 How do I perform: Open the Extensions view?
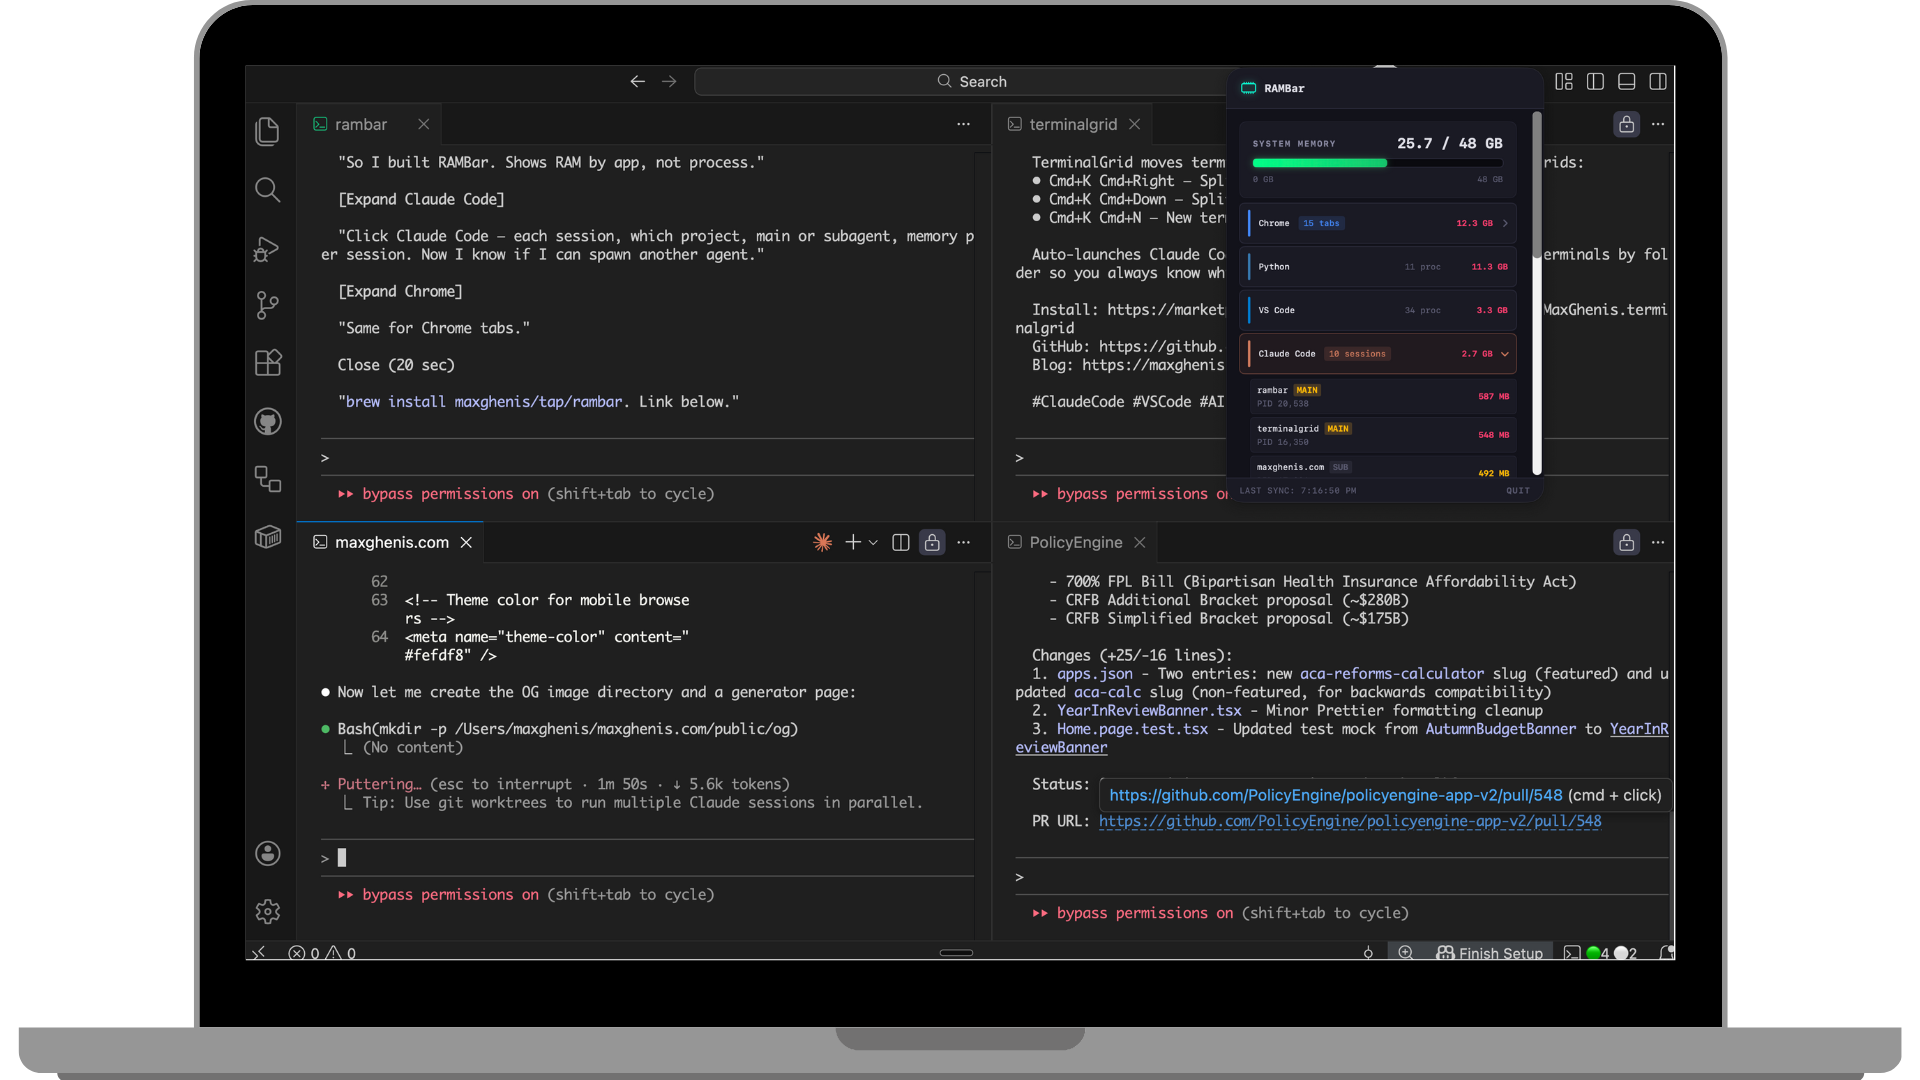point(267,362)
